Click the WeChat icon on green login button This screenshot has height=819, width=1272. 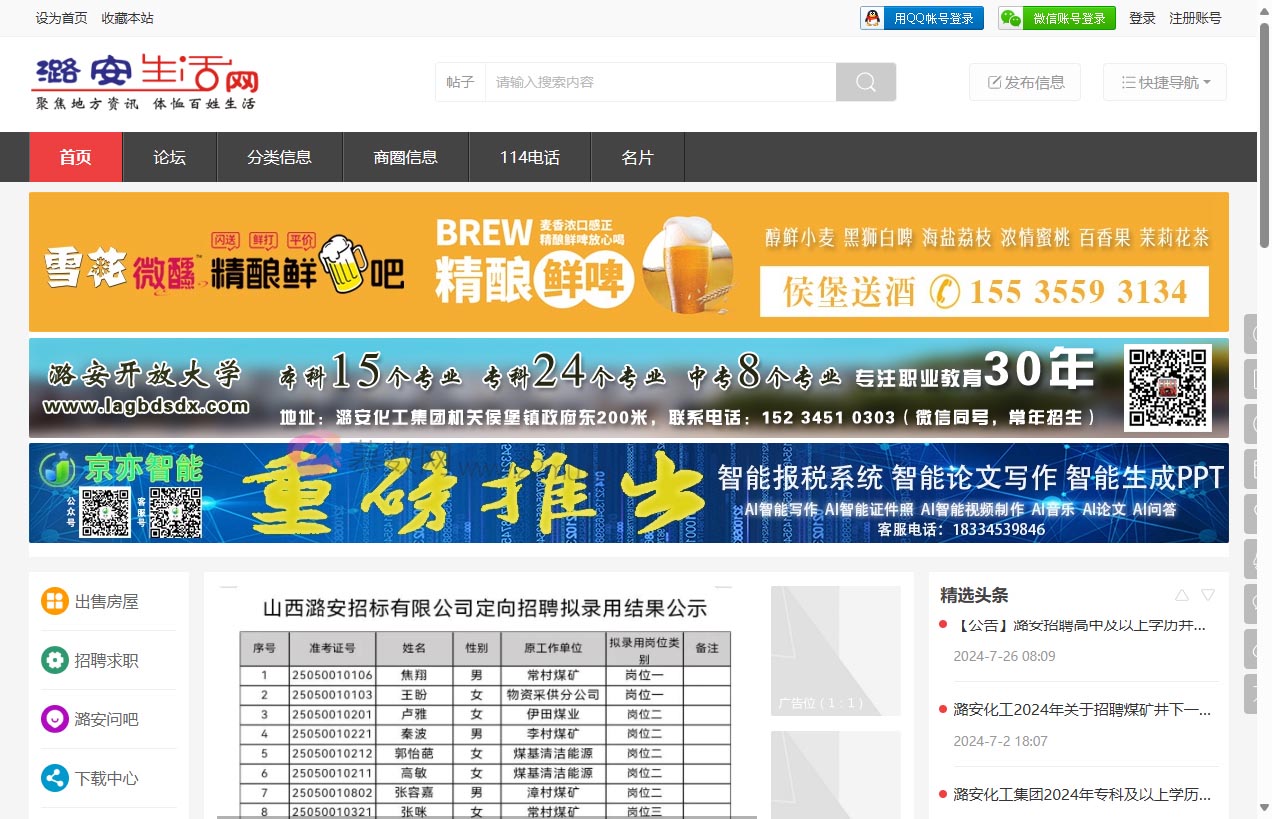[1010, 17]
